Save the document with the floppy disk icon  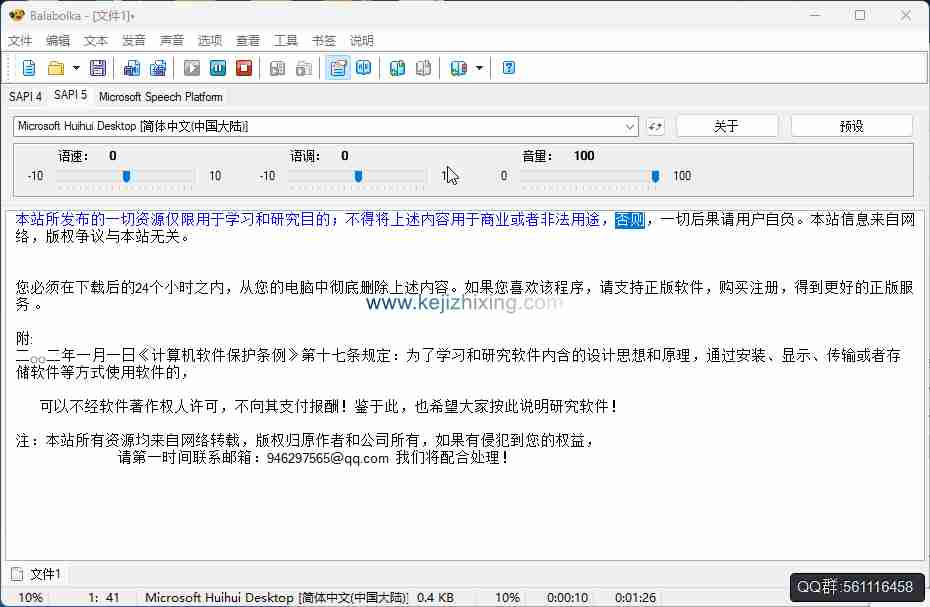tap(98, 68)
